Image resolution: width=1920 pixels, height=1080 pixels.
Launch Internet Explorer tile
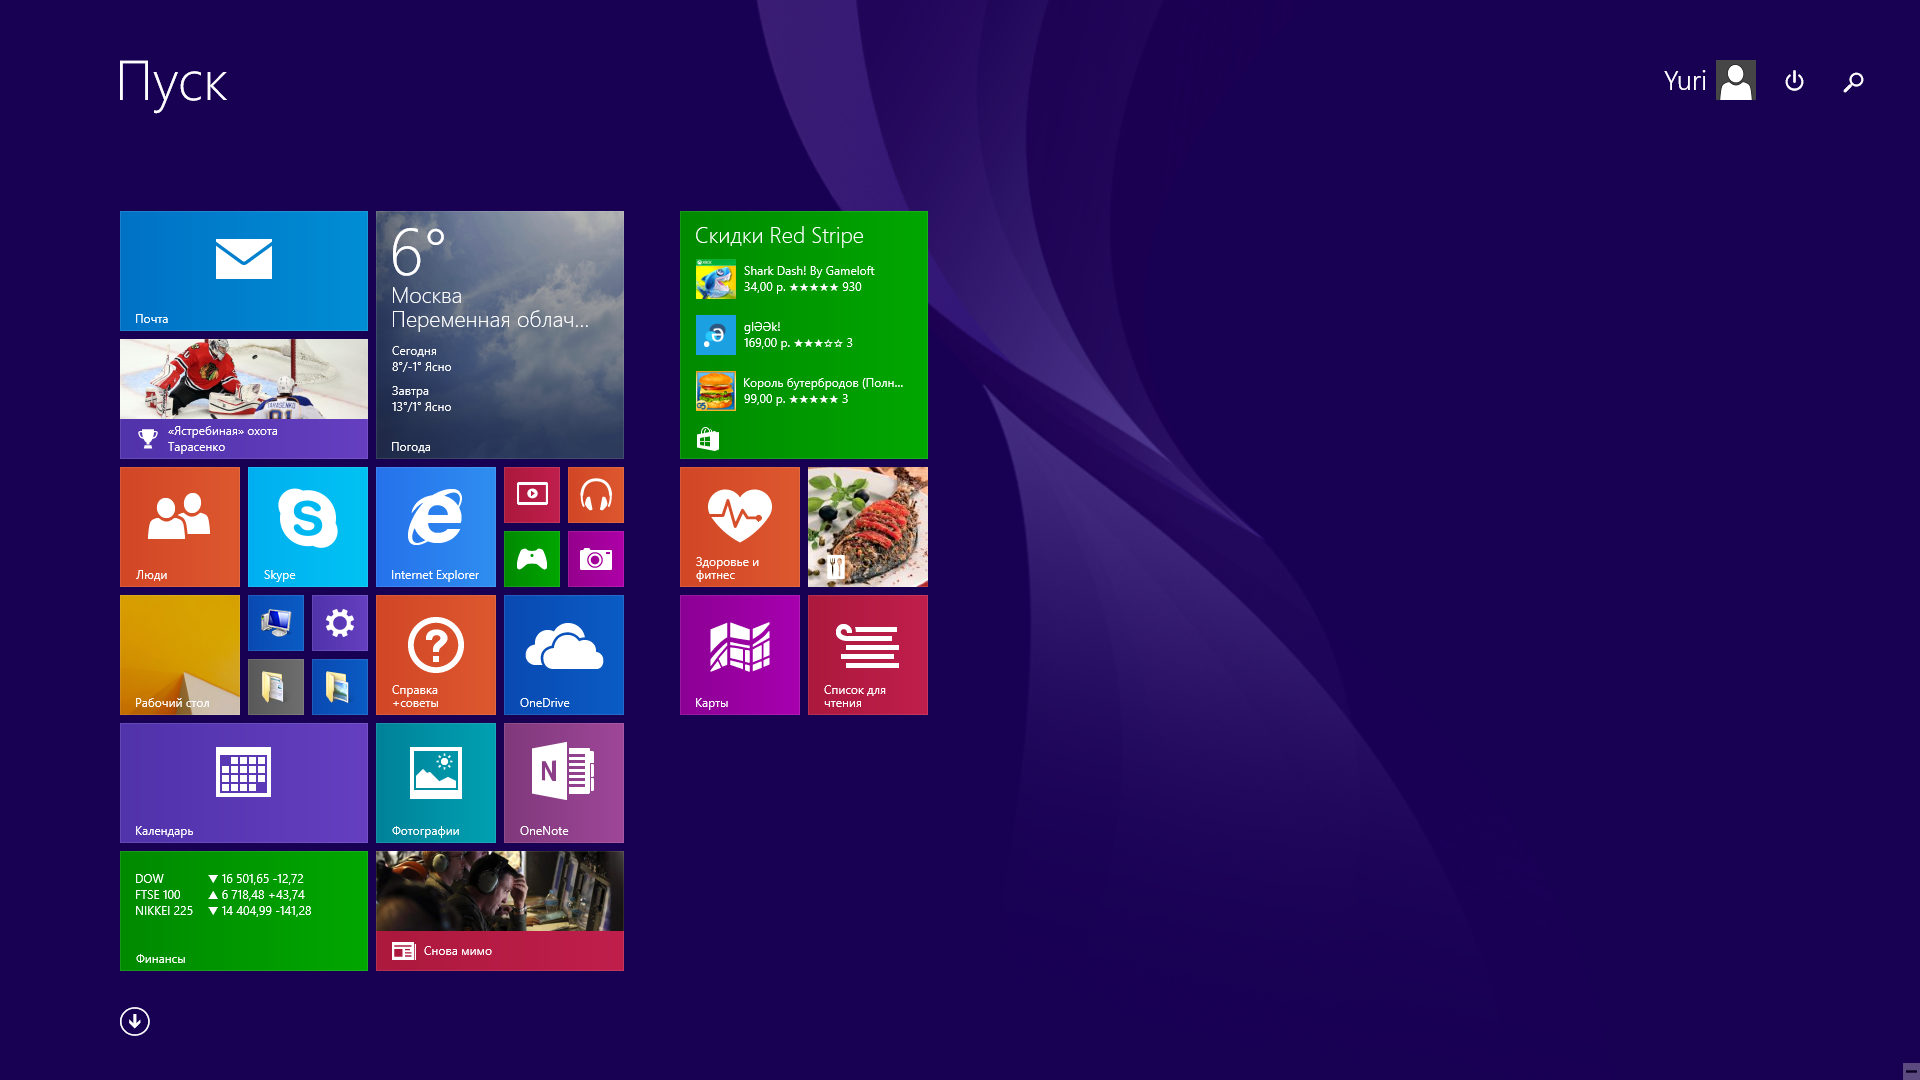tap(436, 527)
